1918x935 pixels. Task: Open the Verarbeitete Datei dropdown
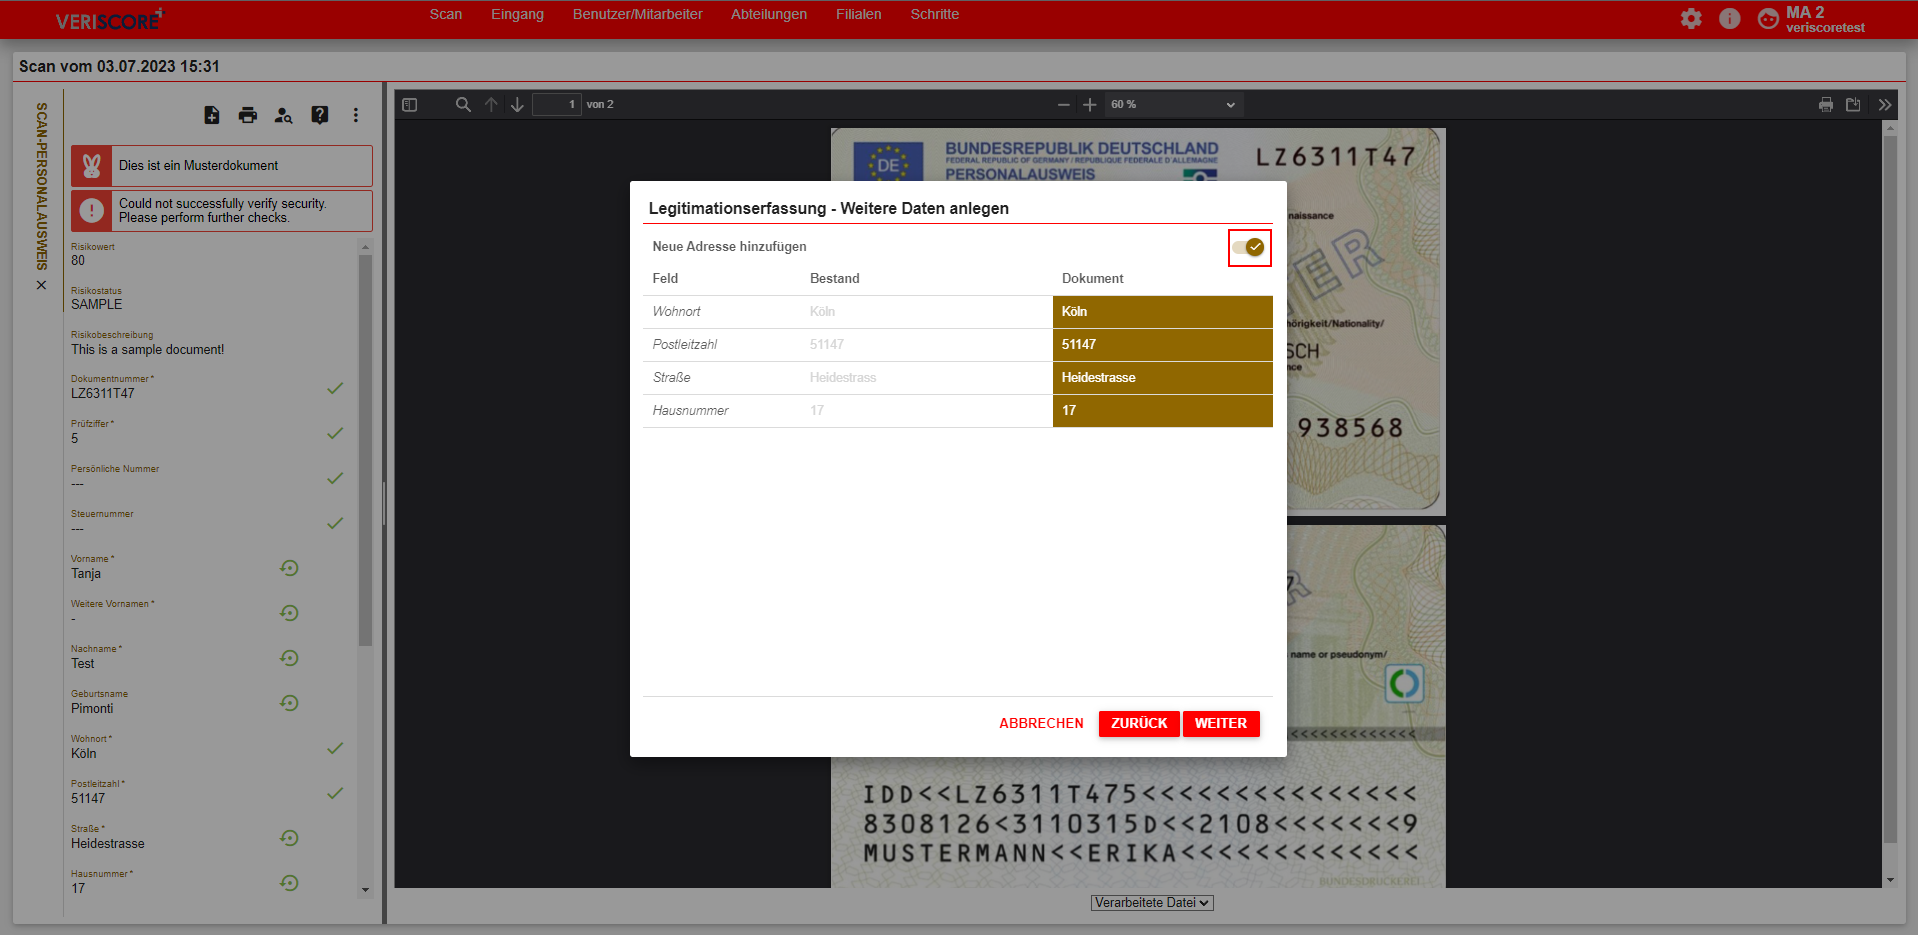click(x=1152, y=903)
